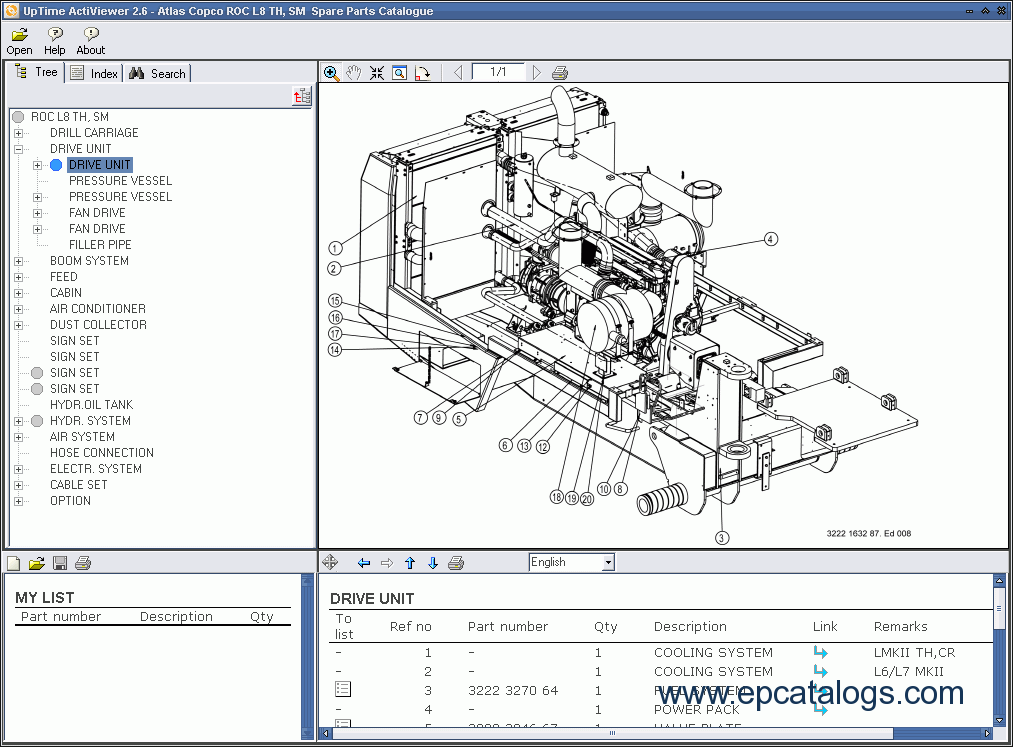
Task: Expand the BOOM SYSTEM tree node
Action: [18, 261]
